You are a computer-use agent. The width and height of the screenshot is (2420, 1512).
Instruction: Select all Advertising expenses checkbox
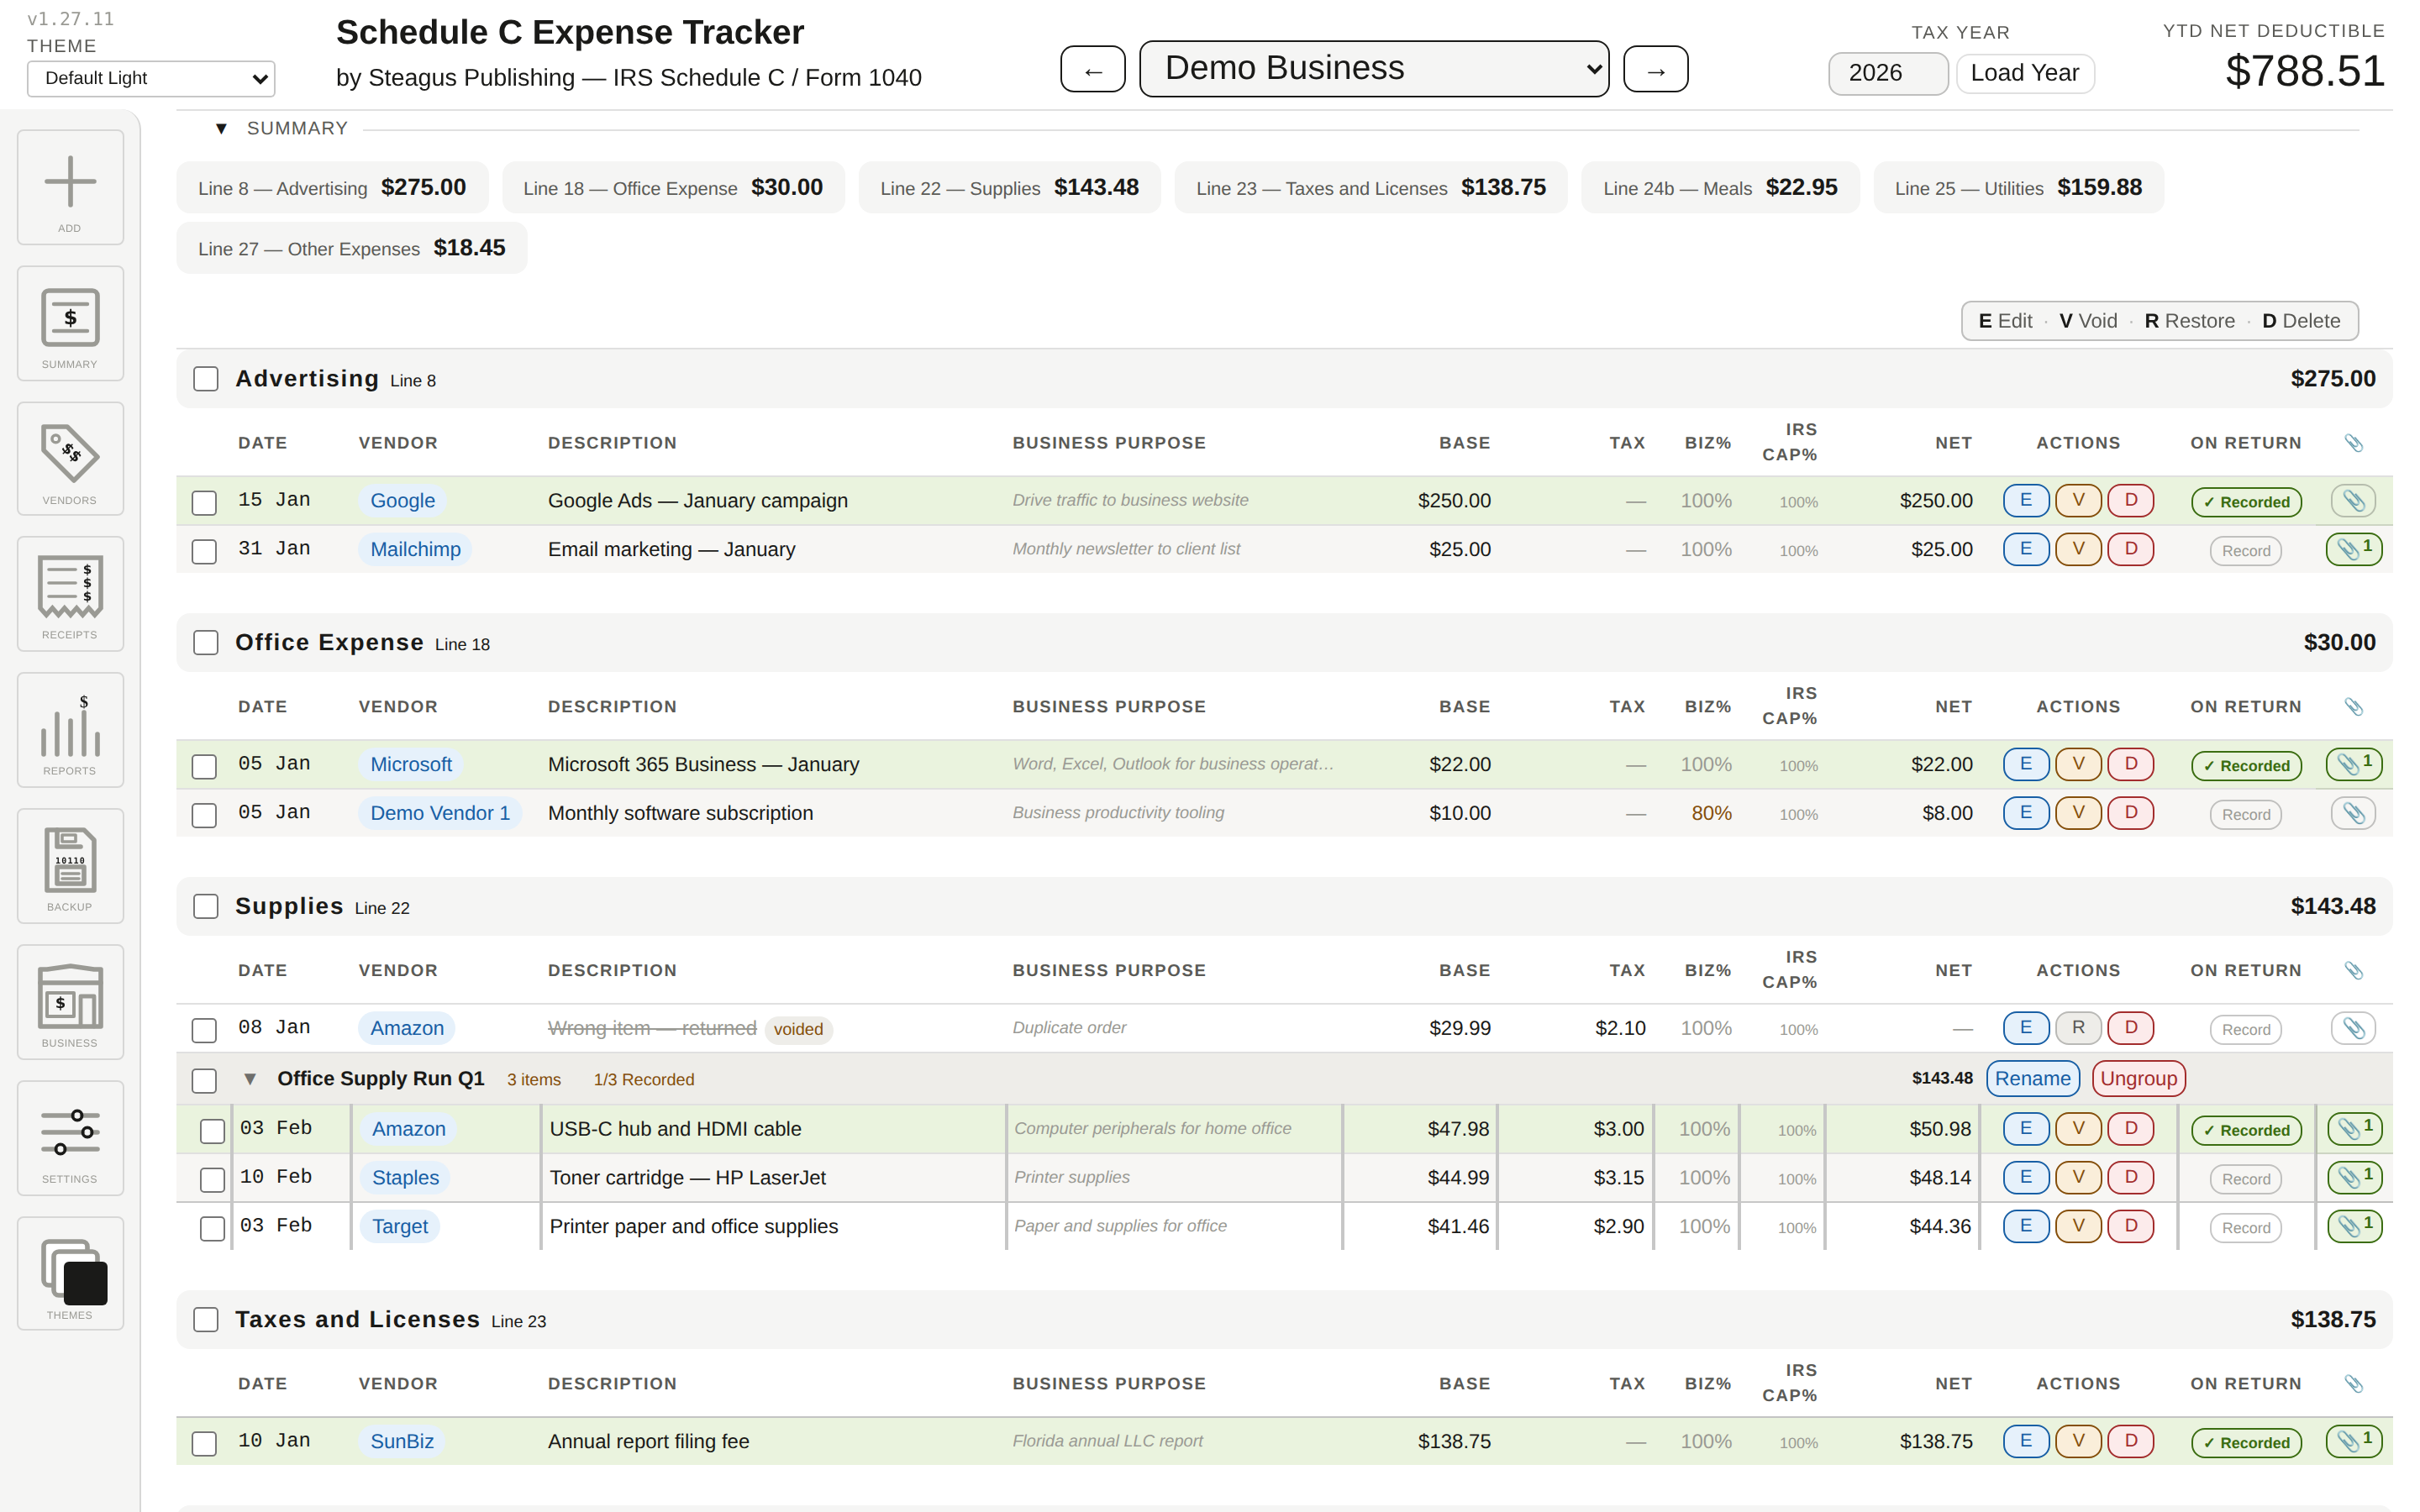pos(206,379)
